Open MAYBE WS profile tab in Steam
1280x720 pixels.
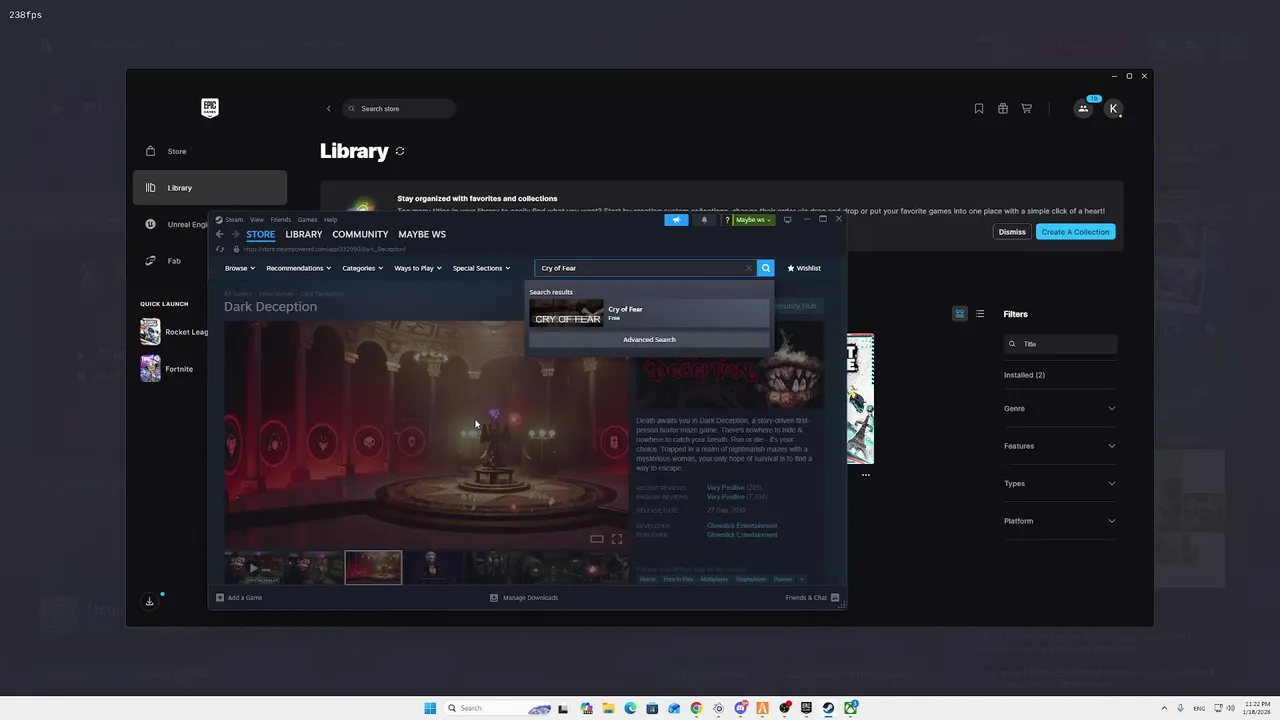click(422, 234)
